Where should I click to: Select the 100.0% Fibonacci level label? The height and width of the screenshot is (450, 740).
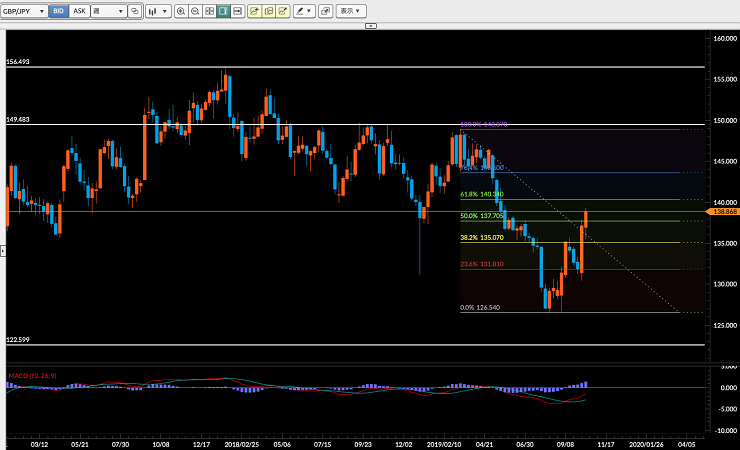484,125
